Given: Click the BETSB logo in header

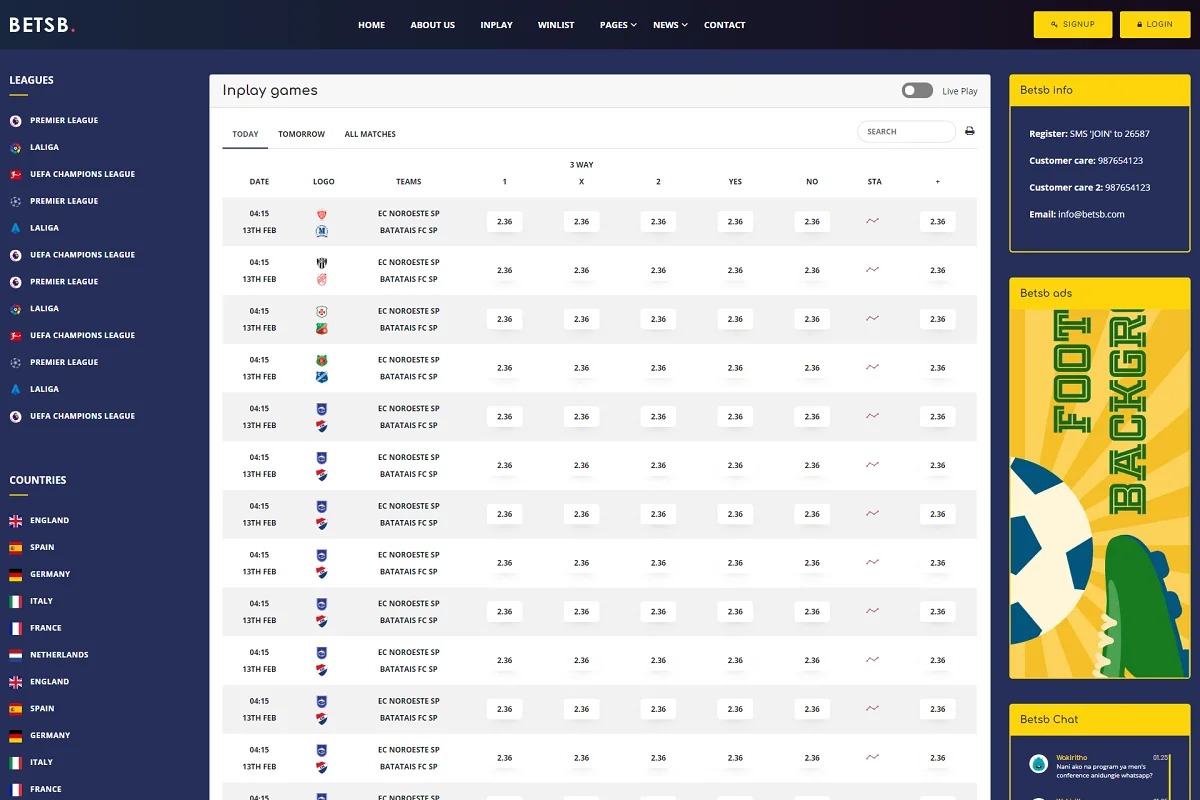Looking at the screenshot, I should 42,25.
